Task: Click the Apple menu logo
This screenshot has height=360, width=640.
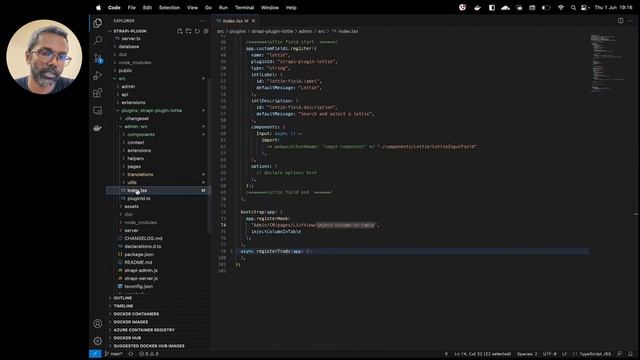Action: pos(98,7)
